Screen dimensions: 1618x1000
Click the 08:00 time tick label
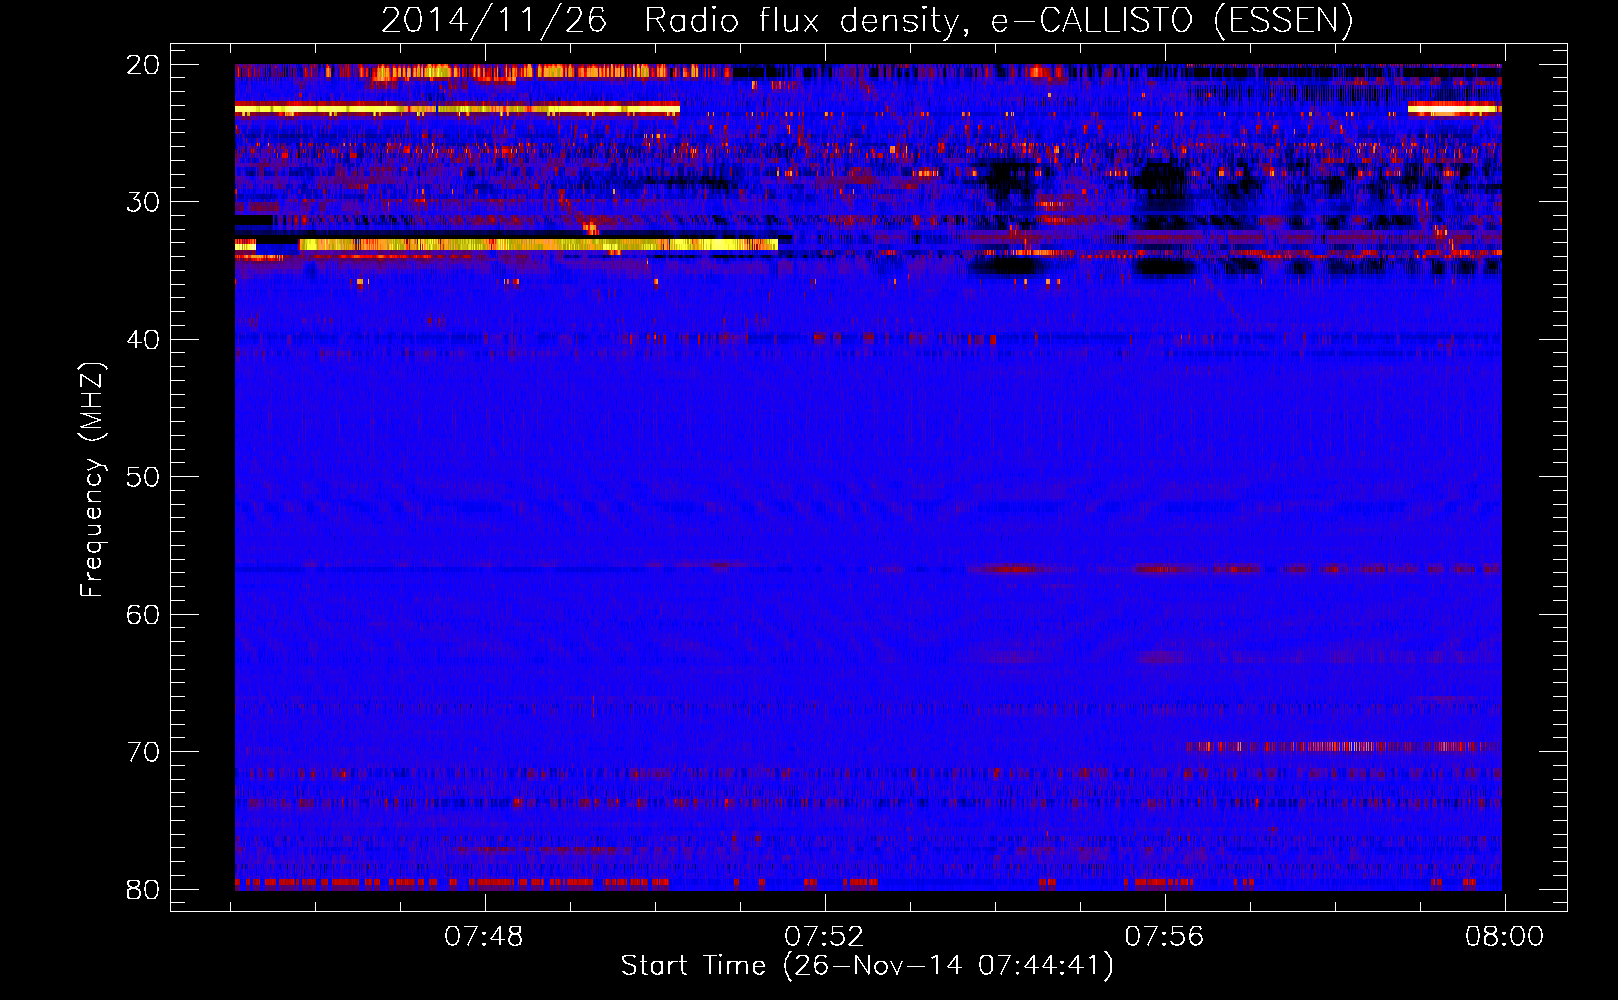point(1505,937)
